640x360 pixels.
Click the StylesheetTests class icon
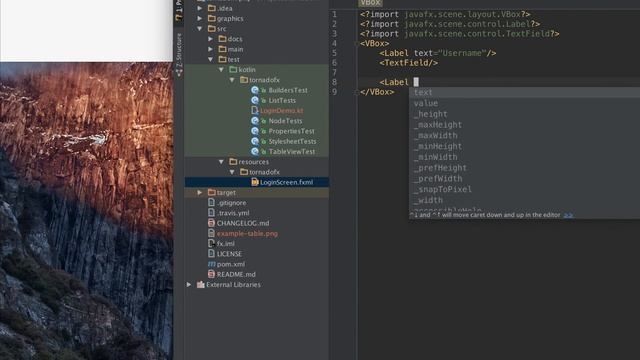[x=255, y=141]
